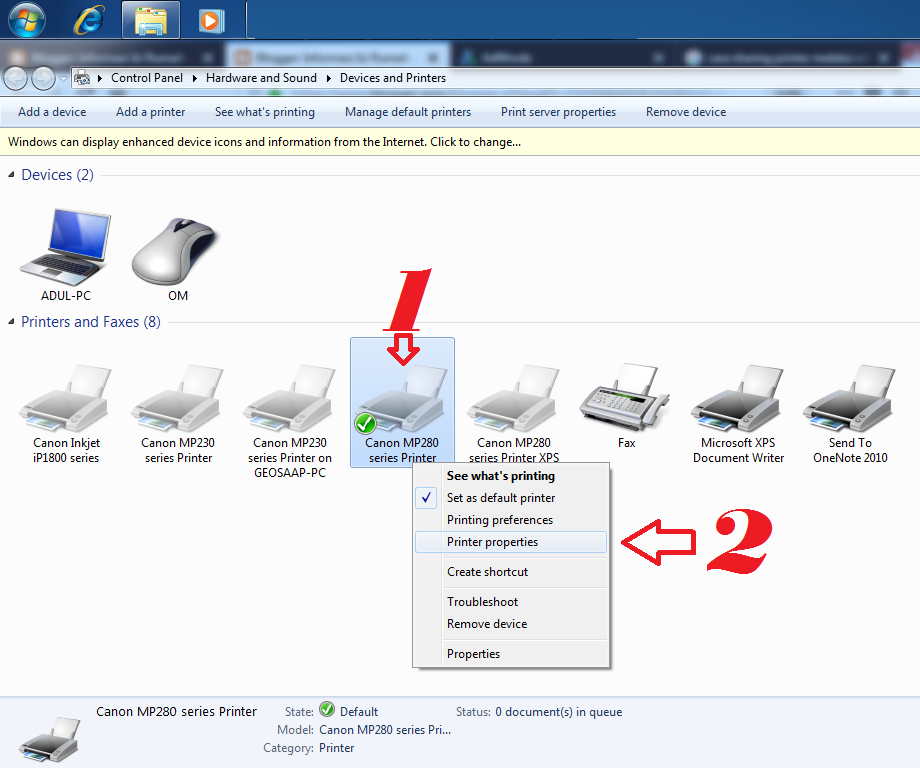The height and width of the screenshot is (768, 920).
Task: Open Windows Explorer taskbar icon
Action: [x=151, y=20]
